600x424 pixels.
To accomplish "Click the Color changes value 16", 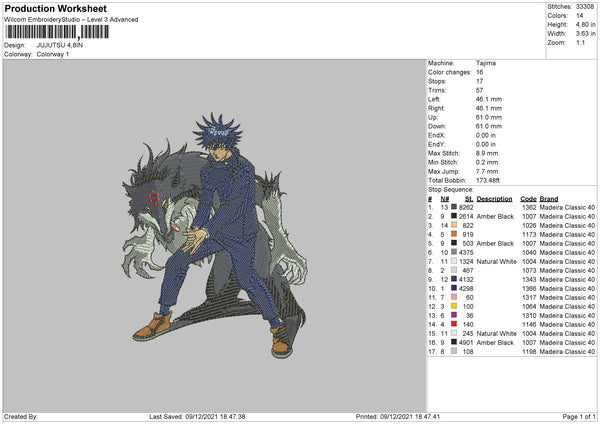I will coord(479,72).
